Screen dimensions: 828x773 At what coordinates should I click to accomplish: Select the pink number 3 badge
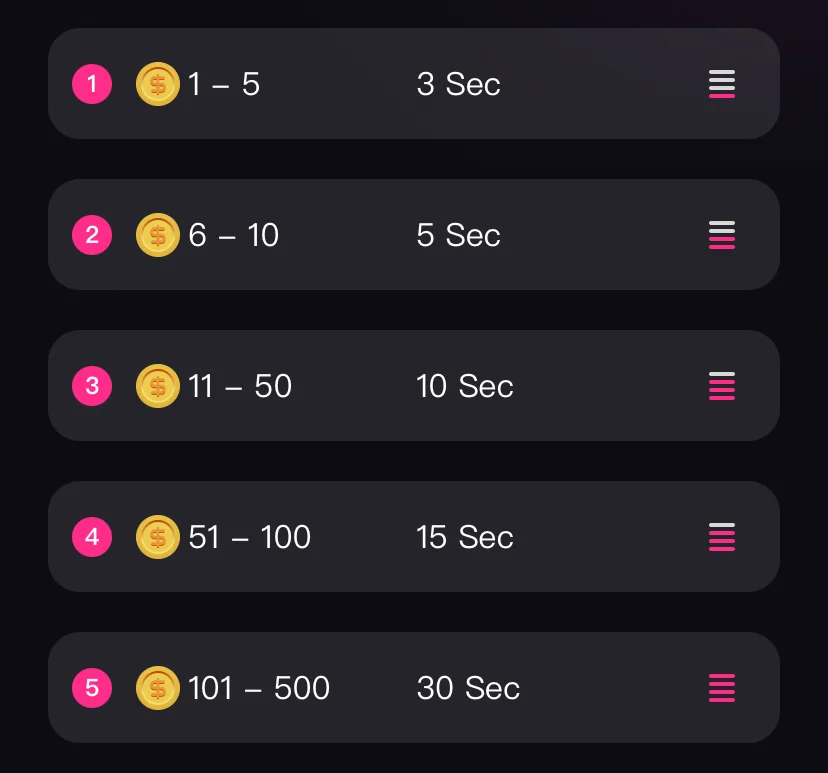pyautogui.click(x=92, y=386)
